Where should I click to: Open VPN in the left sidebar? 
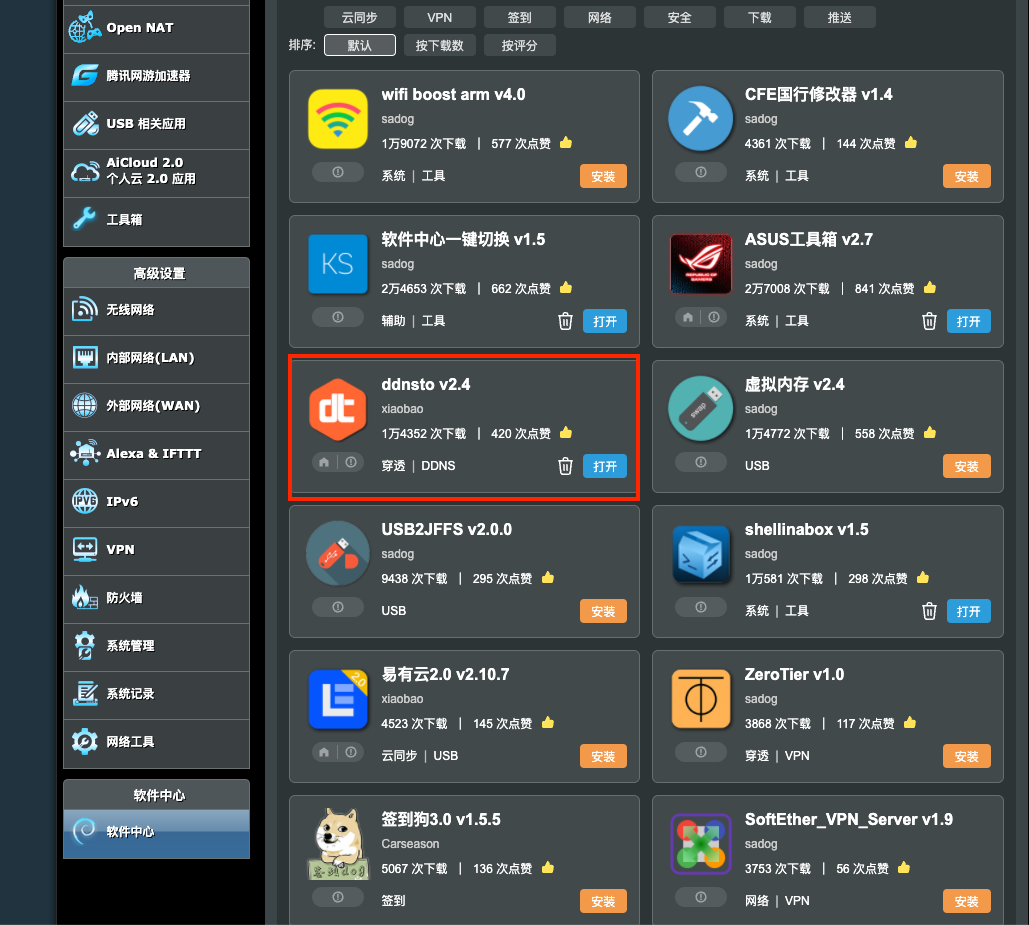pos(156,550)
